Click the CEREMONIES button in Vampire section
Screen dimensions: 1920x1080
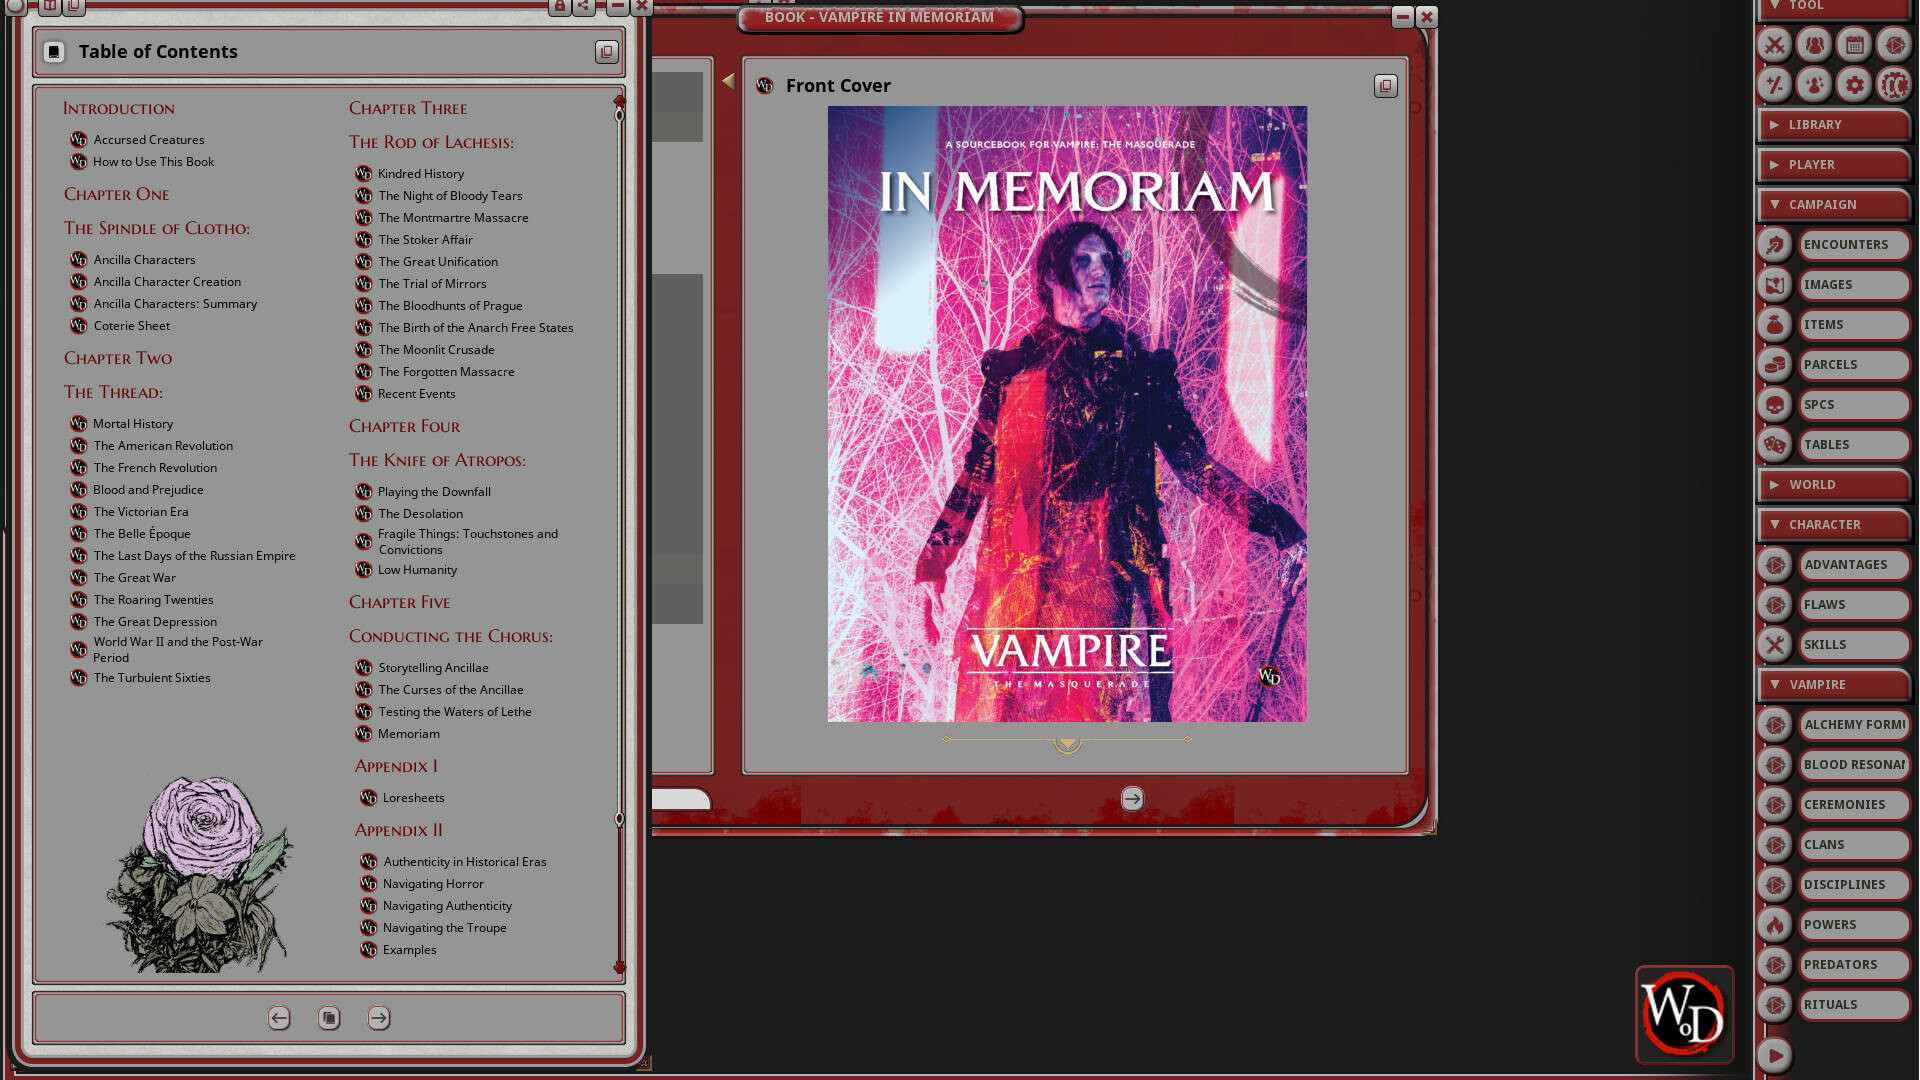pos(1852,804)
